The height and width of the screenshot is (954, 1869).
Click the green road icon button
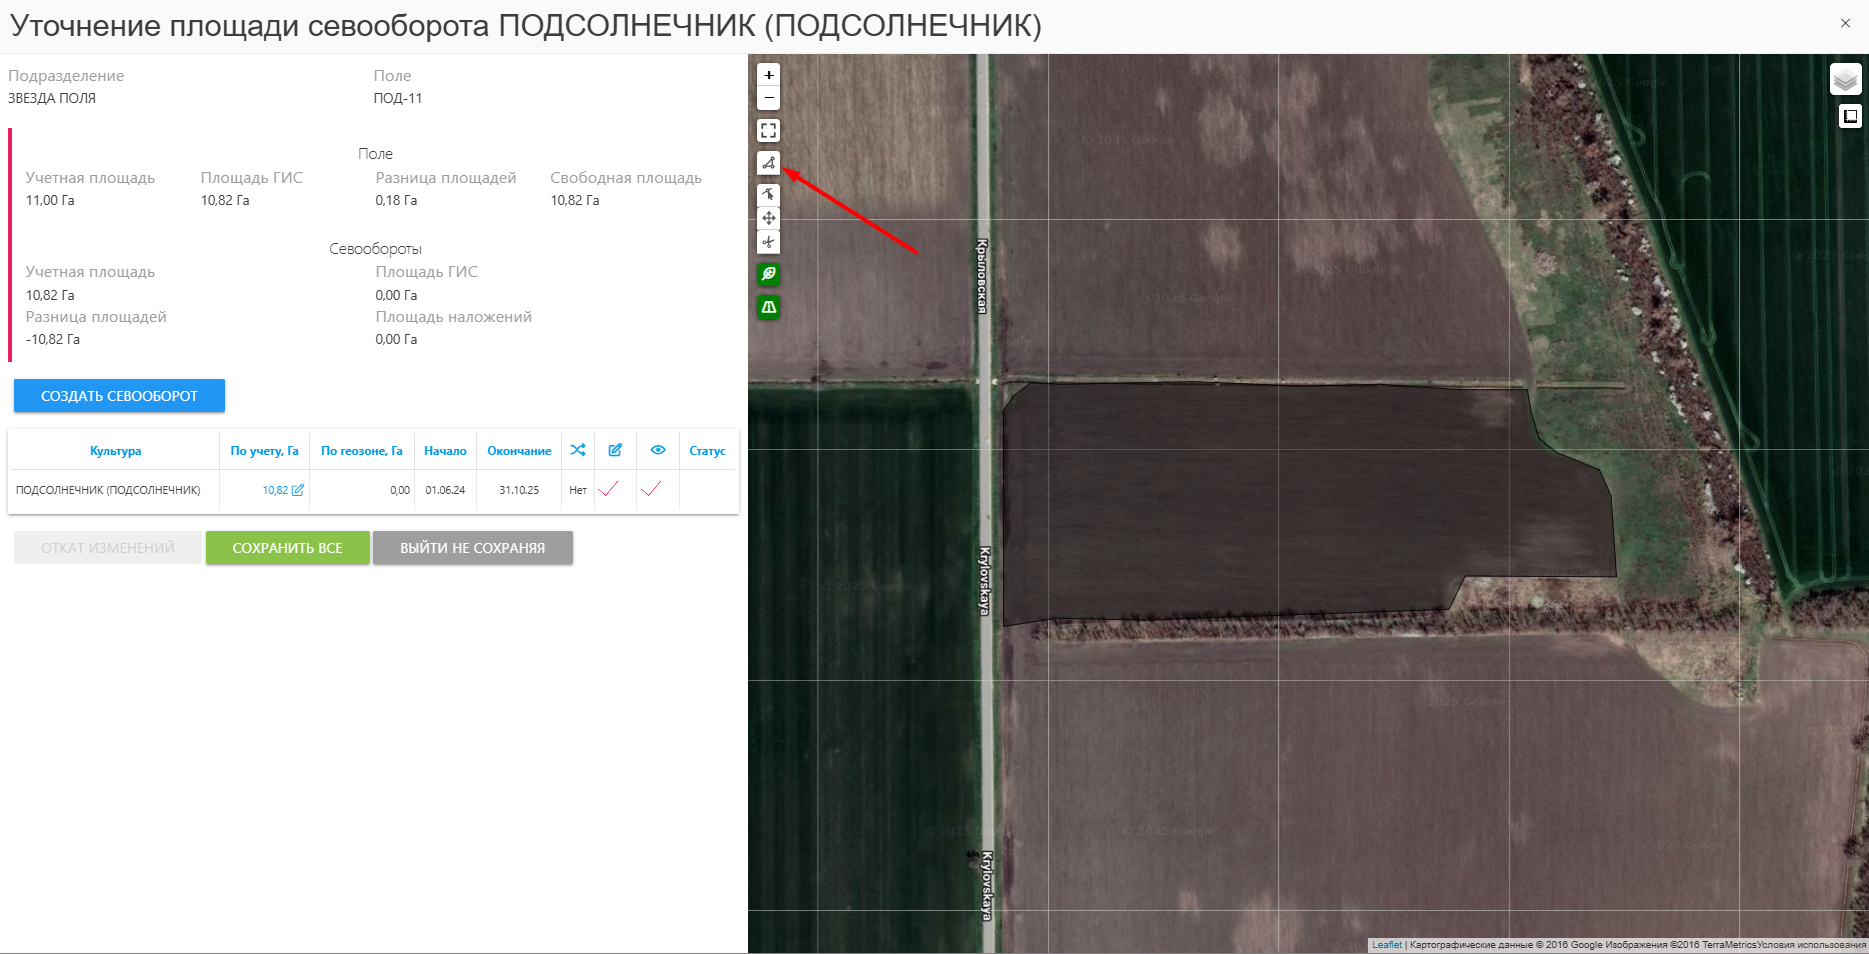pos(768,307)
